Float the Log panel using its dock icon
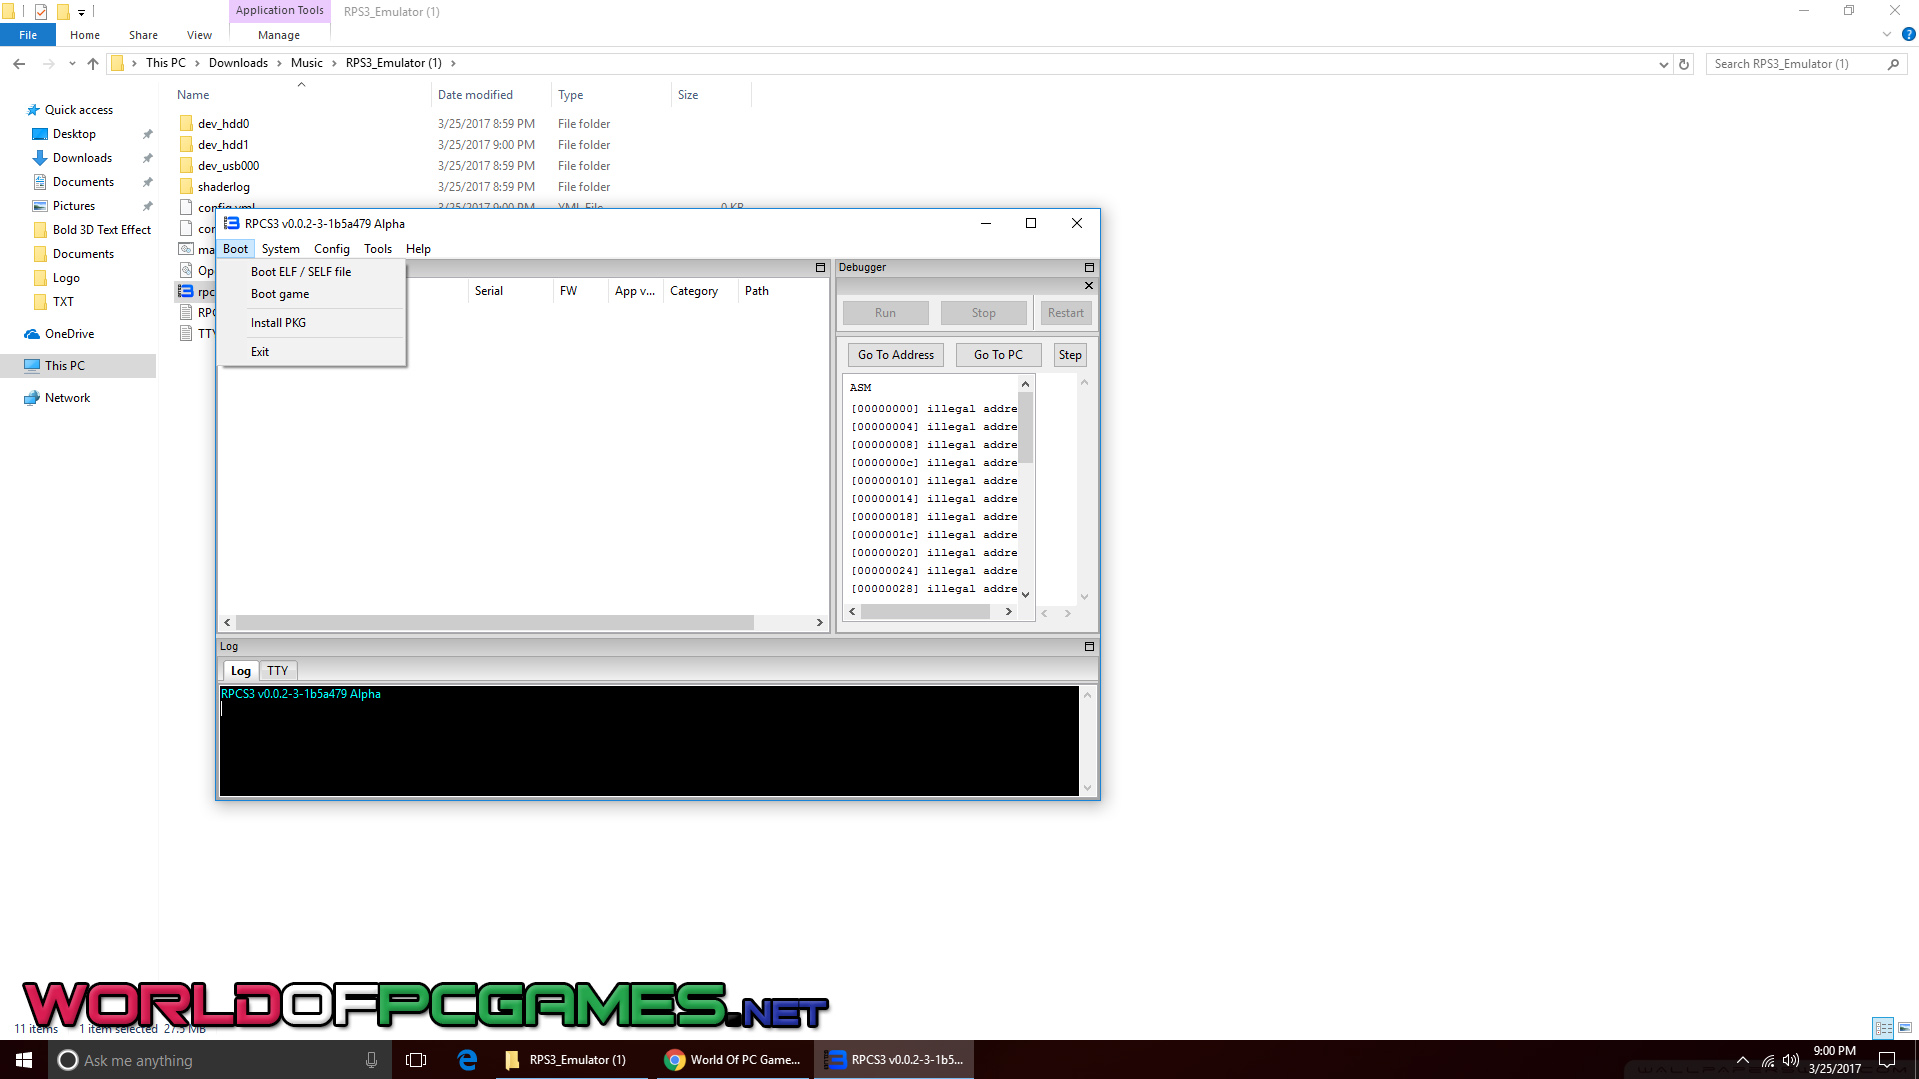1919x1079 pixels. (1089, 647)
